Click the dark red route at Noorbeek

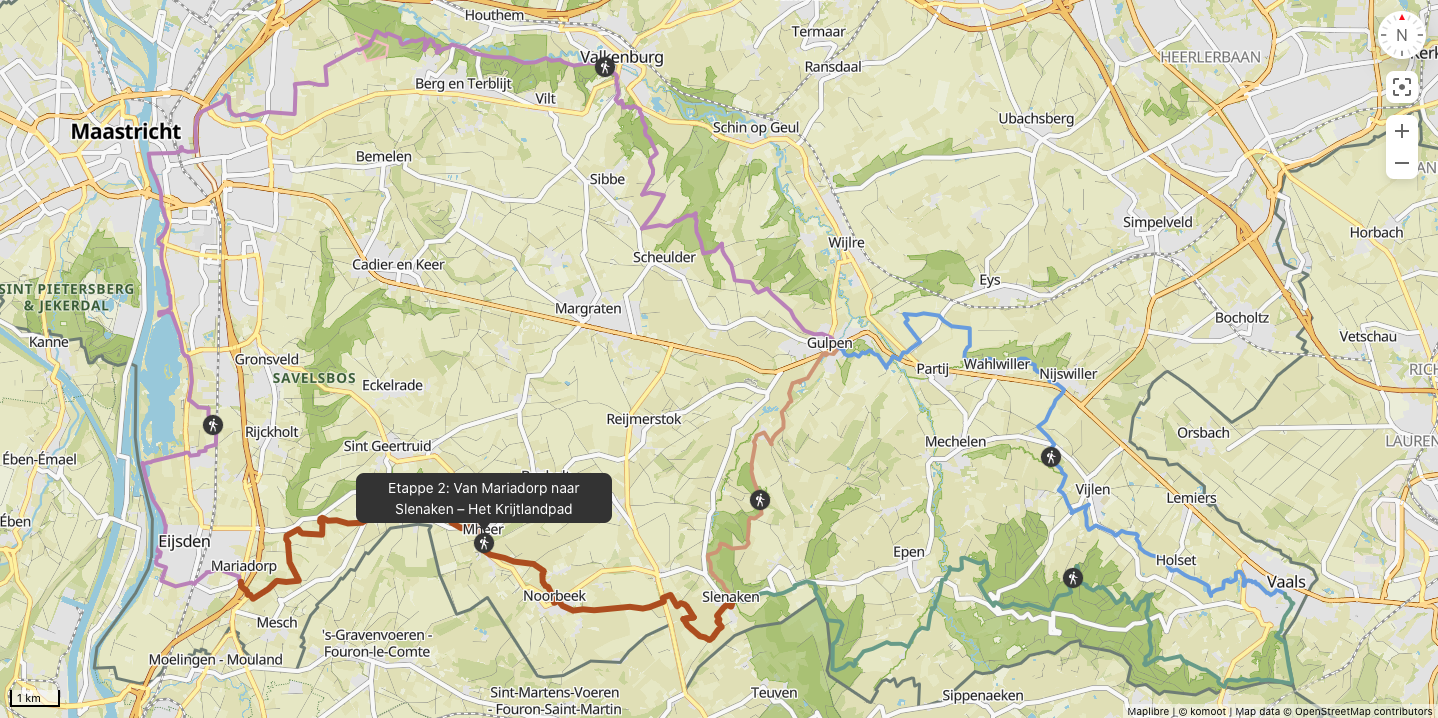click(560, 604)
